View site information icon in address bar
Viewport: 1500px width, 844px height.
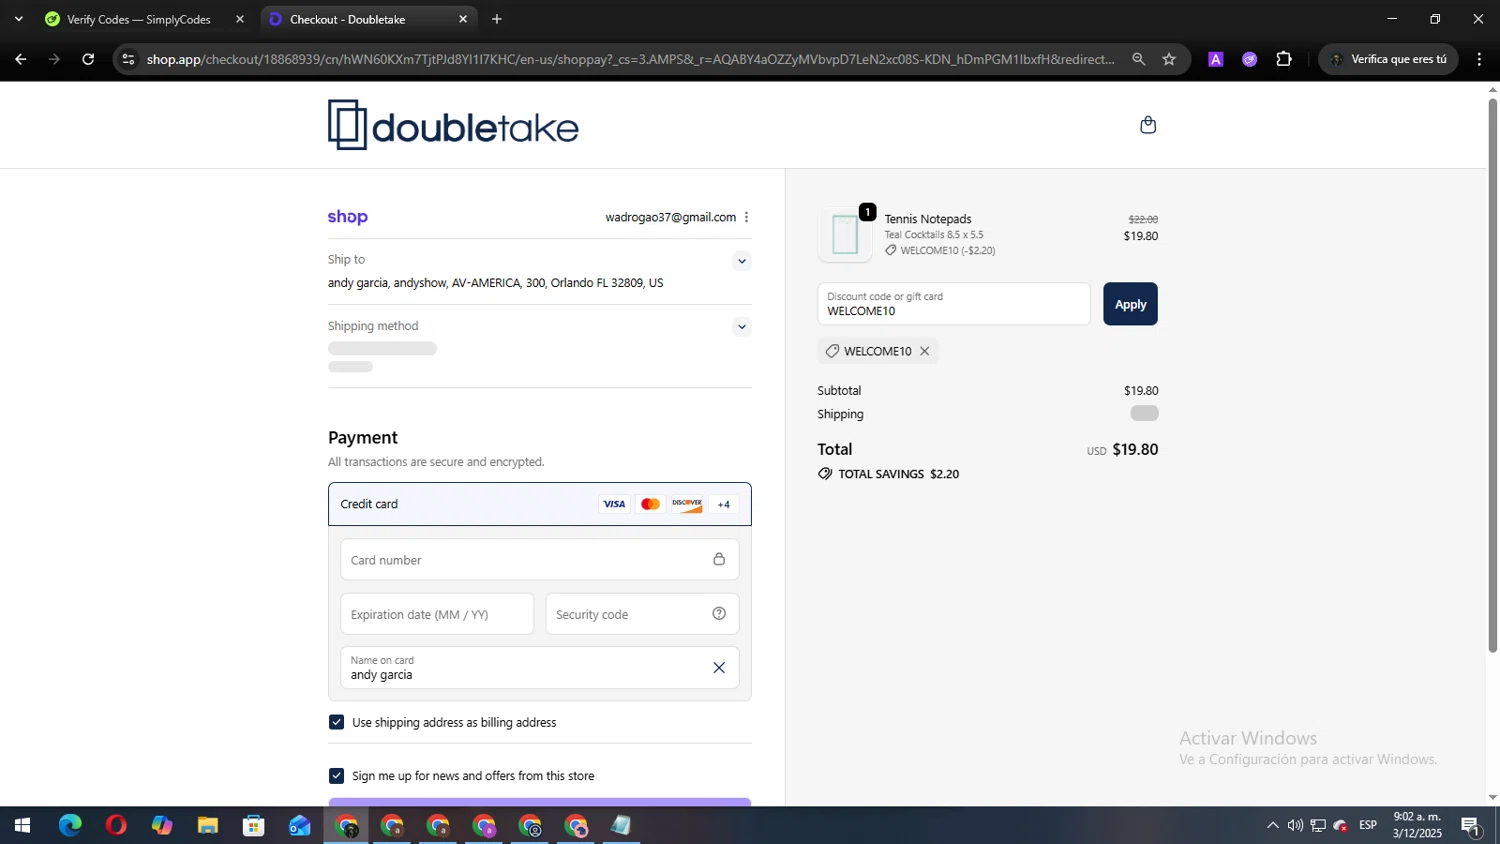pyautogui.click(x=128, y=59)
